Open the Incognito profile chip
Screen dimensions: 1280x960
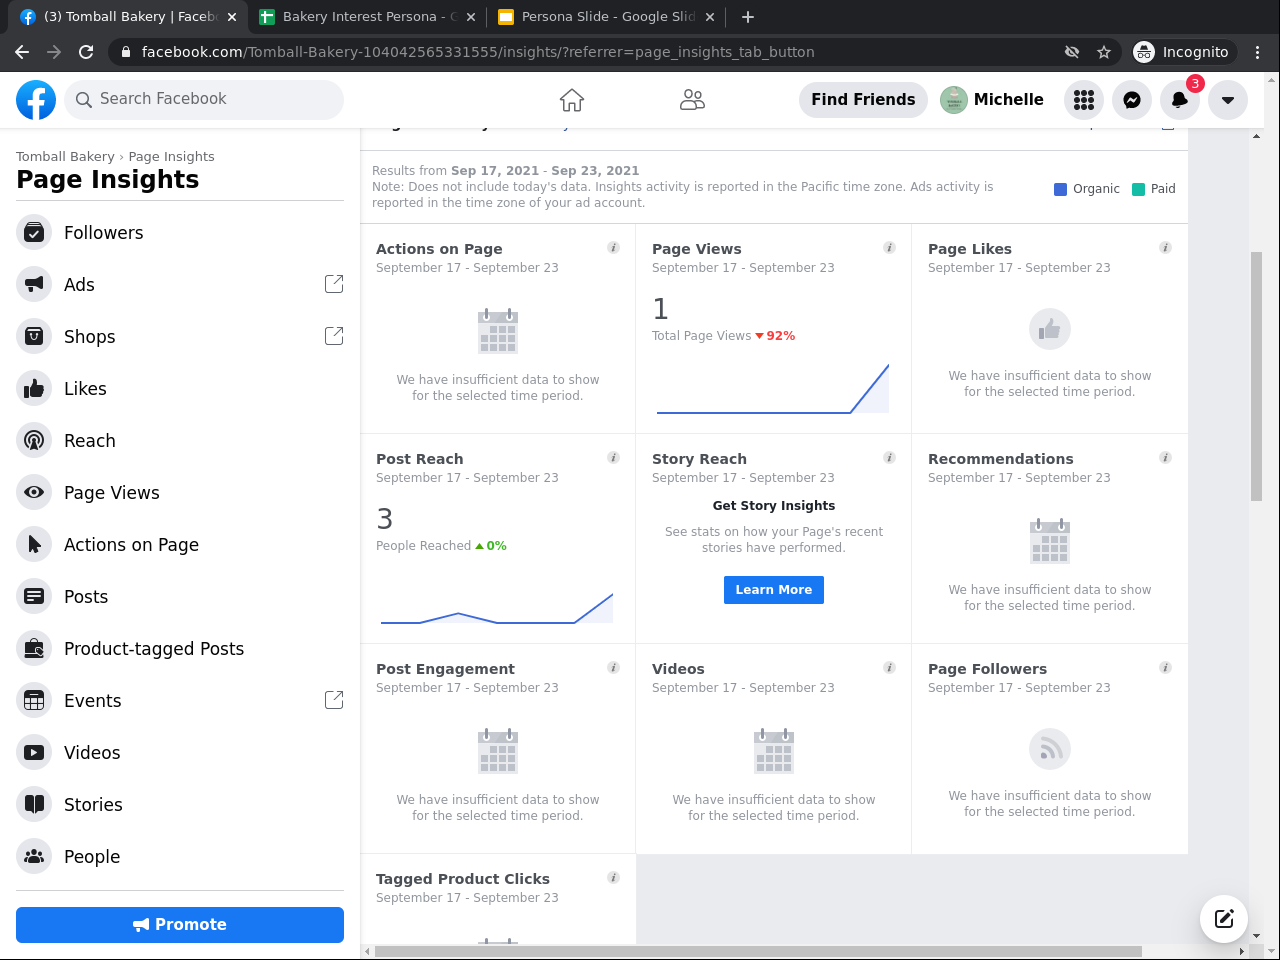pyautogui.click(x=1182, y=52)
